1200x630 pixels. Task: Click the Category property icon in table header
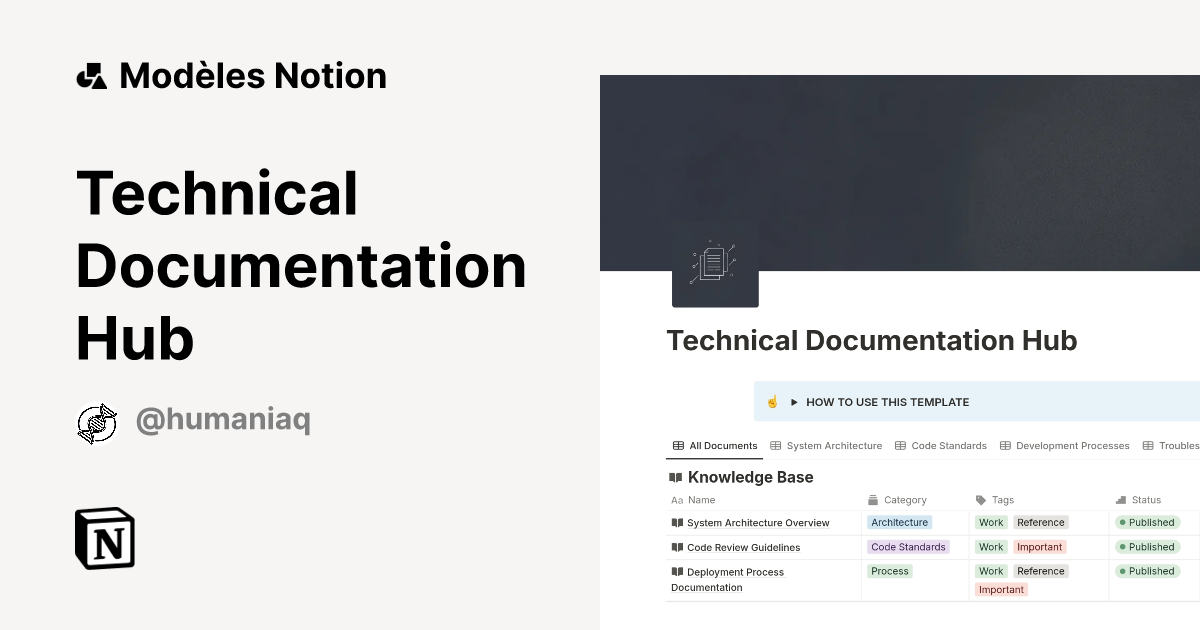pos(872,499)
